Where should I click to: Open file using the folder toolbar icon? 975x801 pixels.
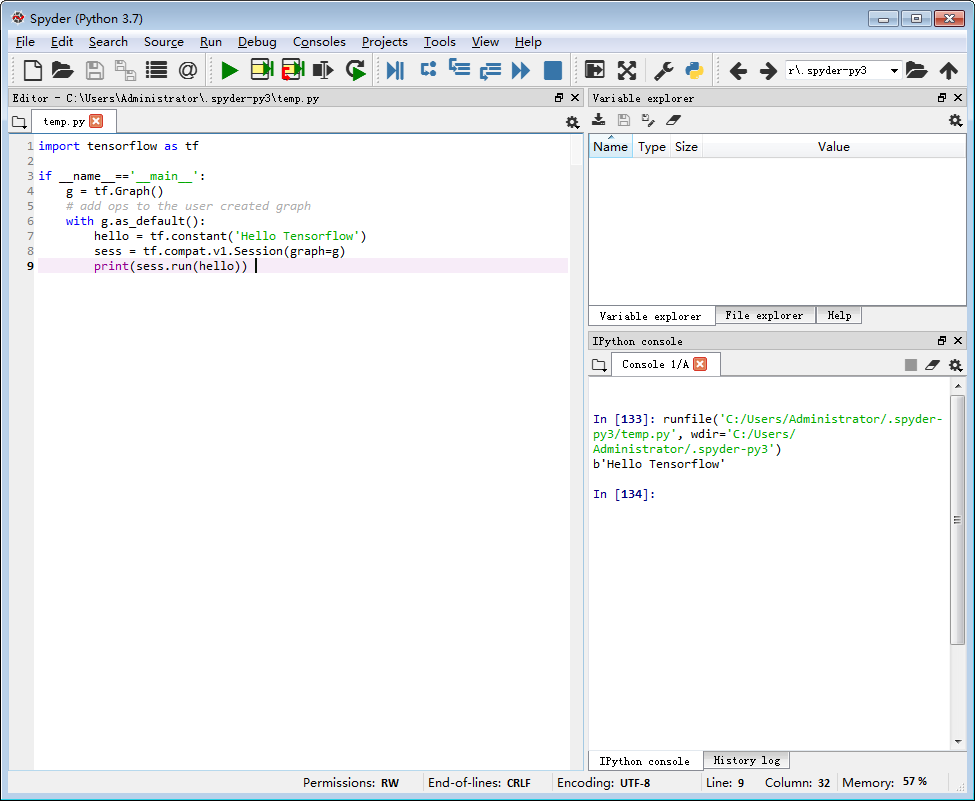63,70
